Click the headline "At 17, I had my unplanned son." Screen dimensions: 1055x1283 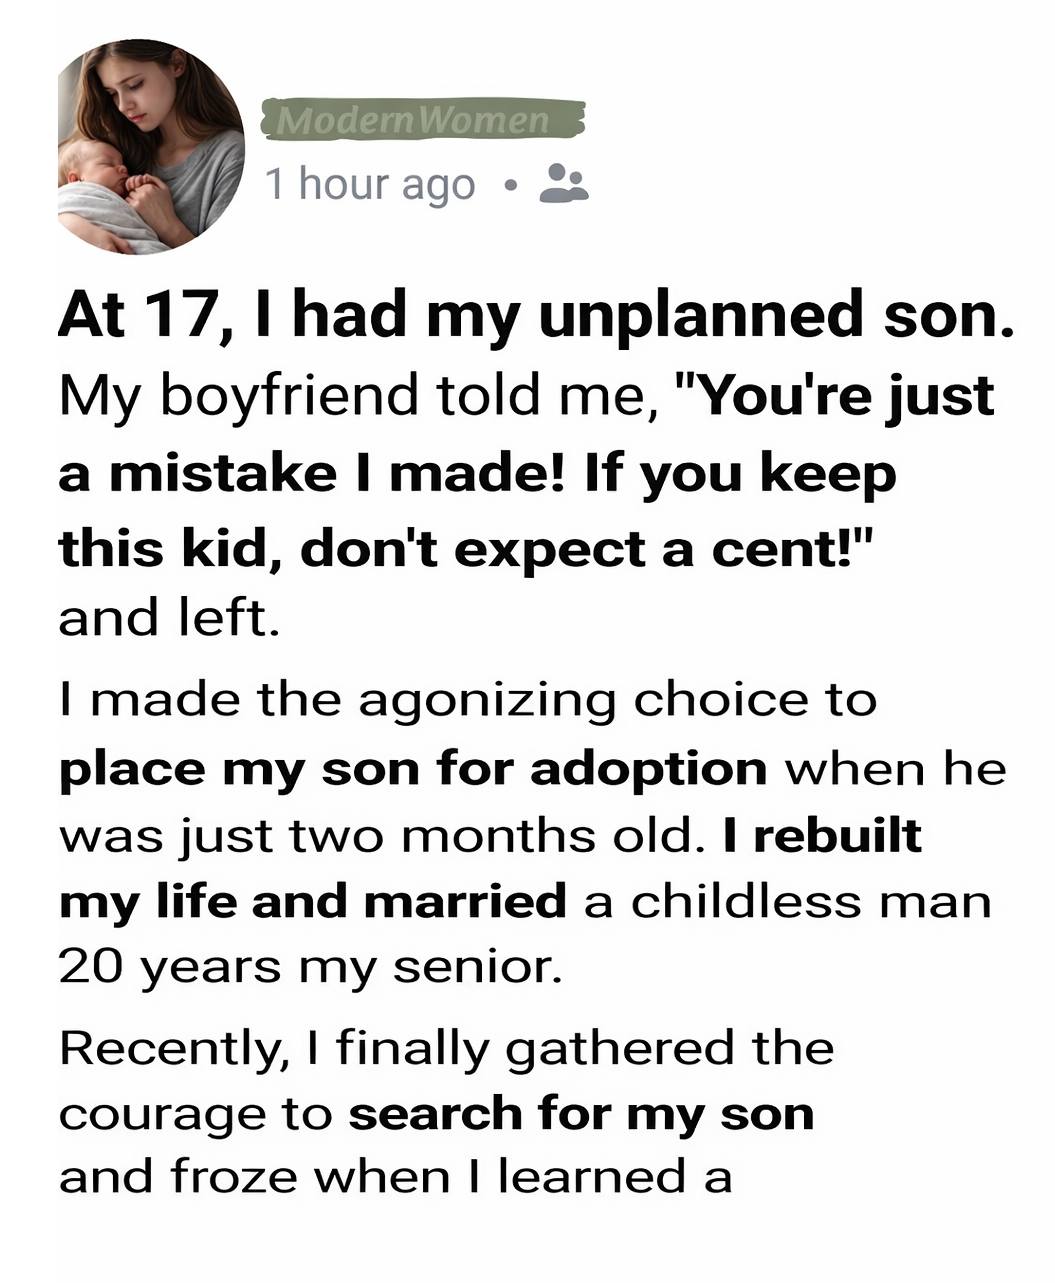click(x=537, y=315)
